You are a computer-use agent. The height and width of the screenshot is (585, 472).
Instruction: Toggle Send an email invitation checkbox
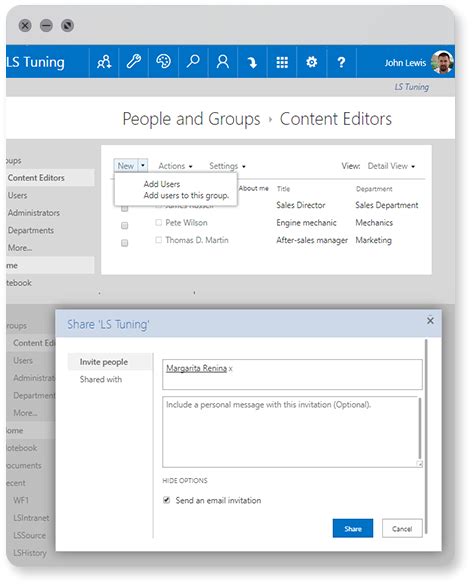(166, 500)
